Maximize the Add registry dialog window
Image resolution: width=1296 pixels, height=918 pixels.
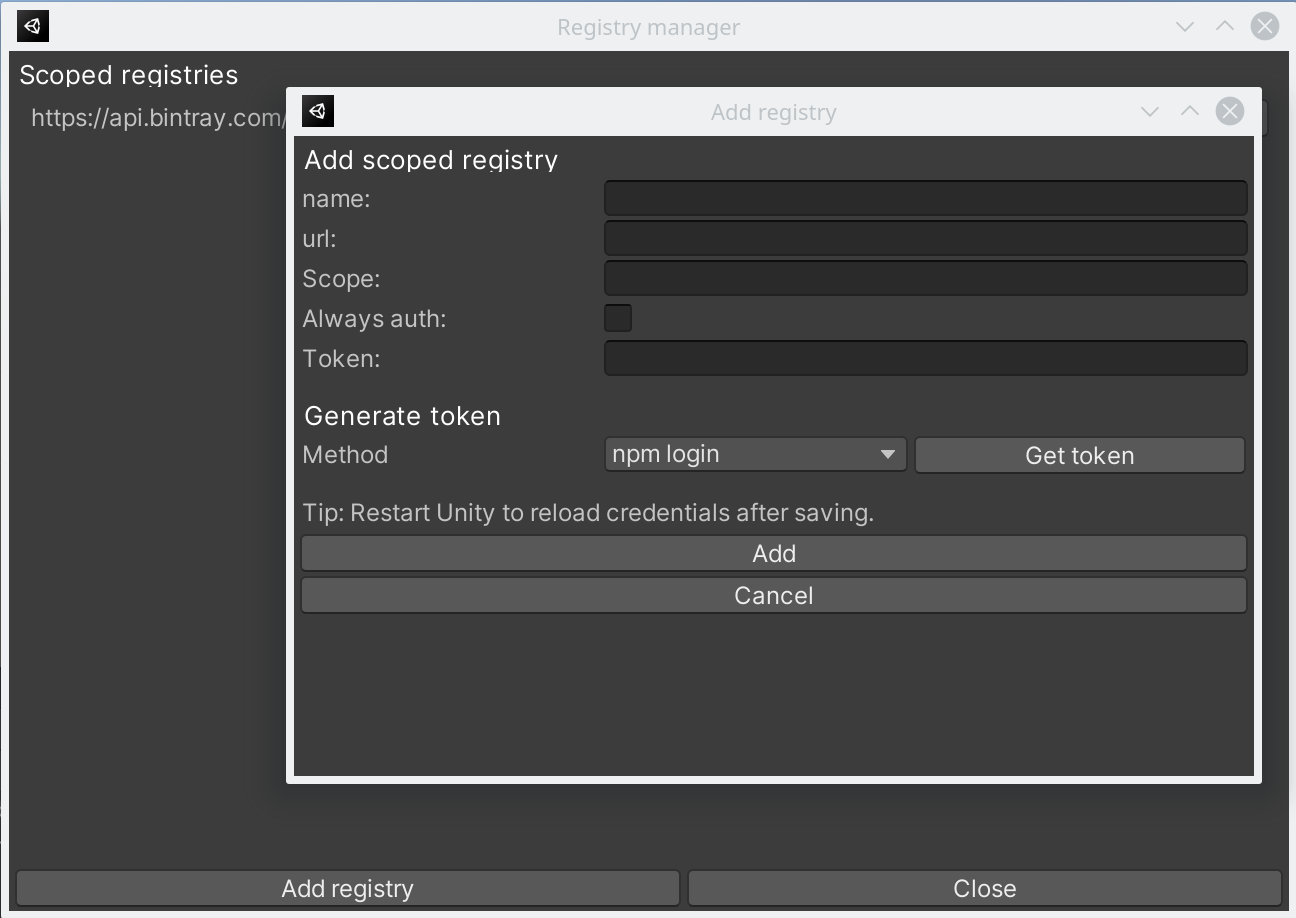[1190, 112]
